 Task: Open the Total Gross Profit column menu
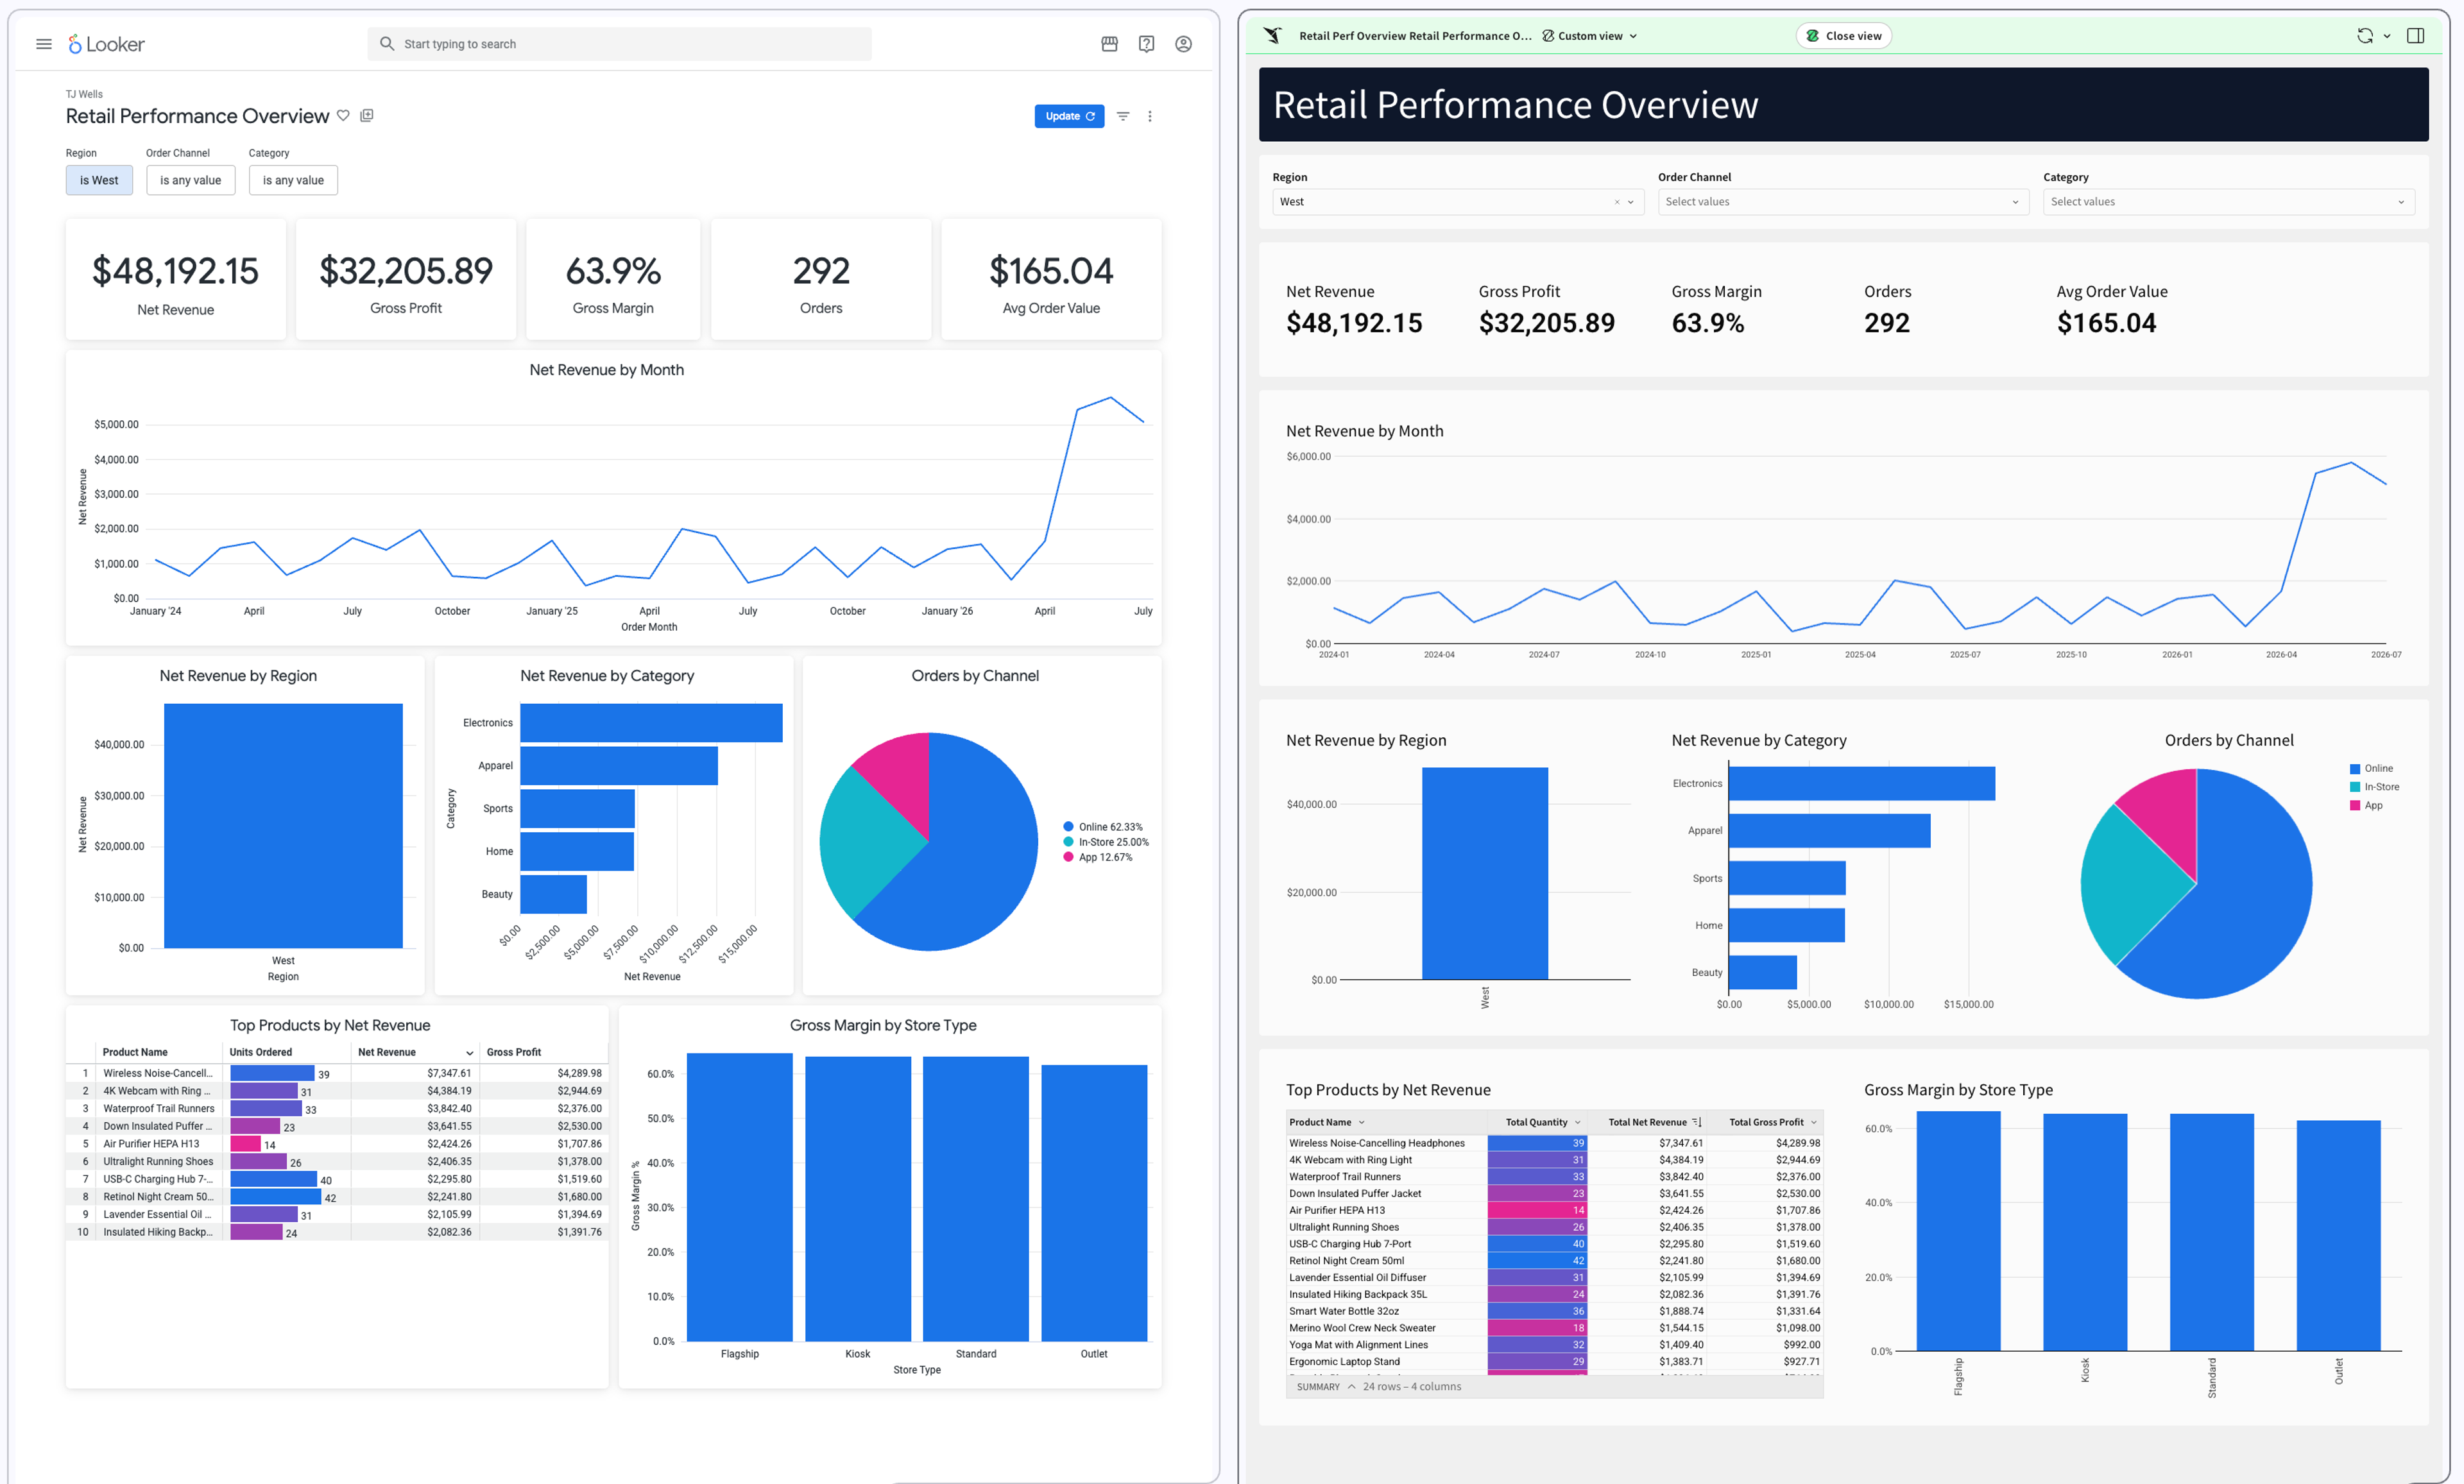(1814, 1122)
